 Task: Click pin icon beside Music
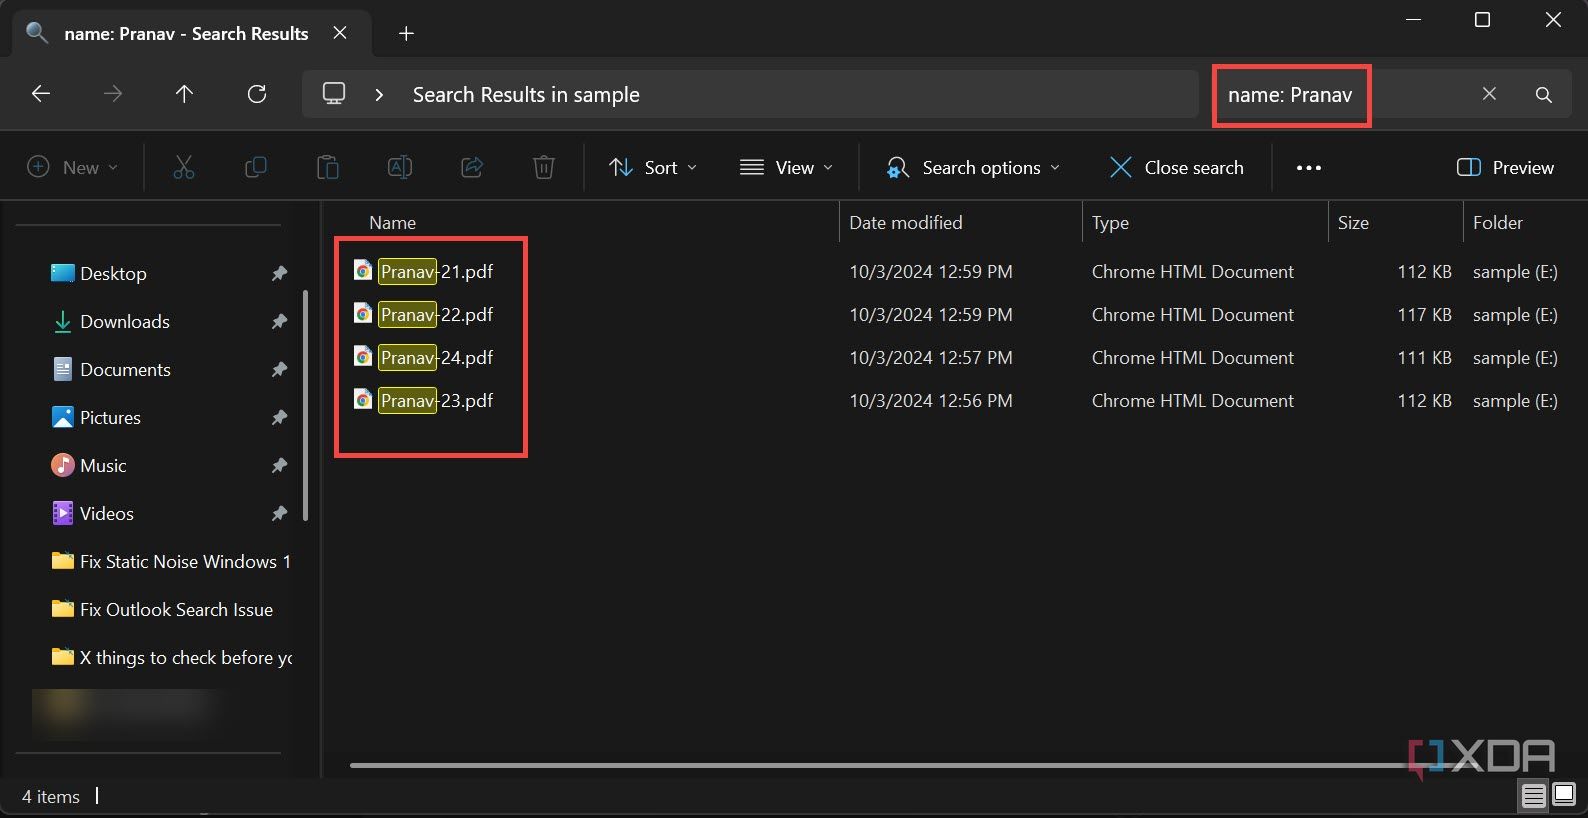(x=279, y=466)
